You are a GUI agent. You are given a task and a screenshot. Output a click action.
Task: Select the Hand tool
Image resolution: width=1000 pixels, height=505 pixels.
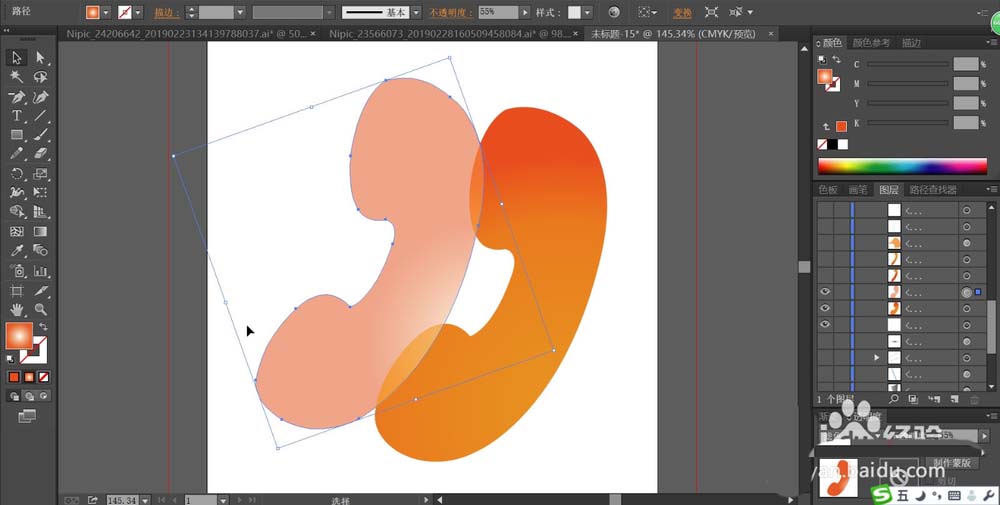[x=17, y=310]
